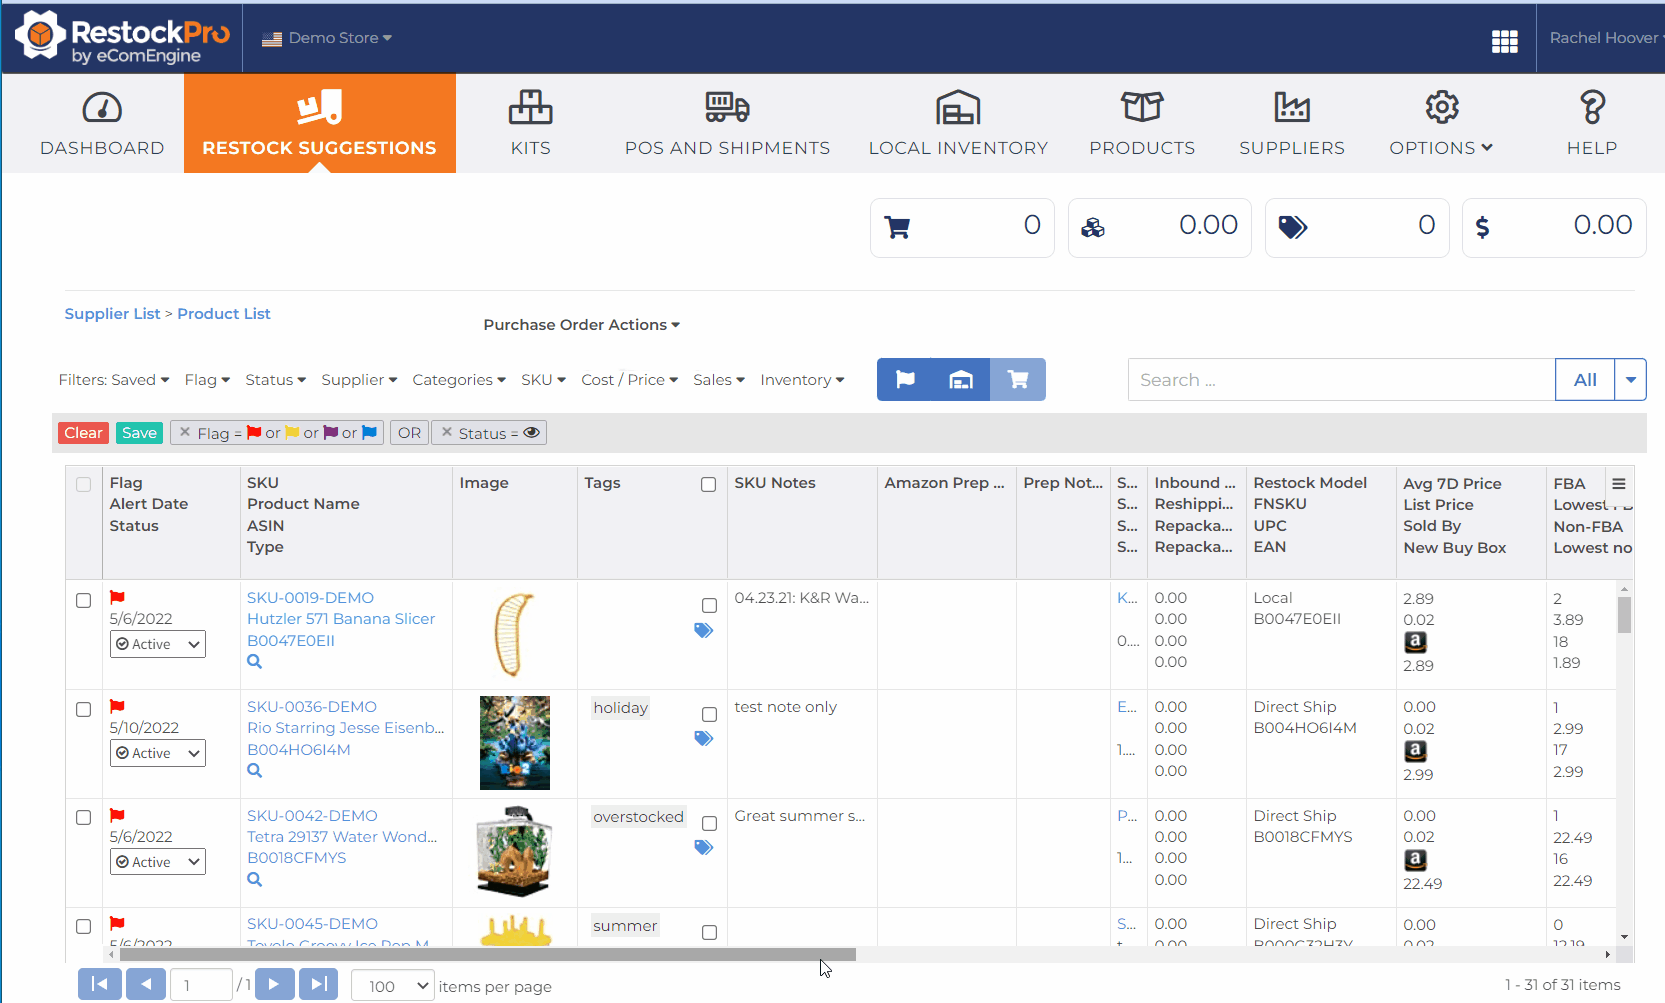Viewport: 1665px width, 1003px height.
Task: Select the SKU-0019-DEMO row checkbox
Action: click(x=84, y=601)
